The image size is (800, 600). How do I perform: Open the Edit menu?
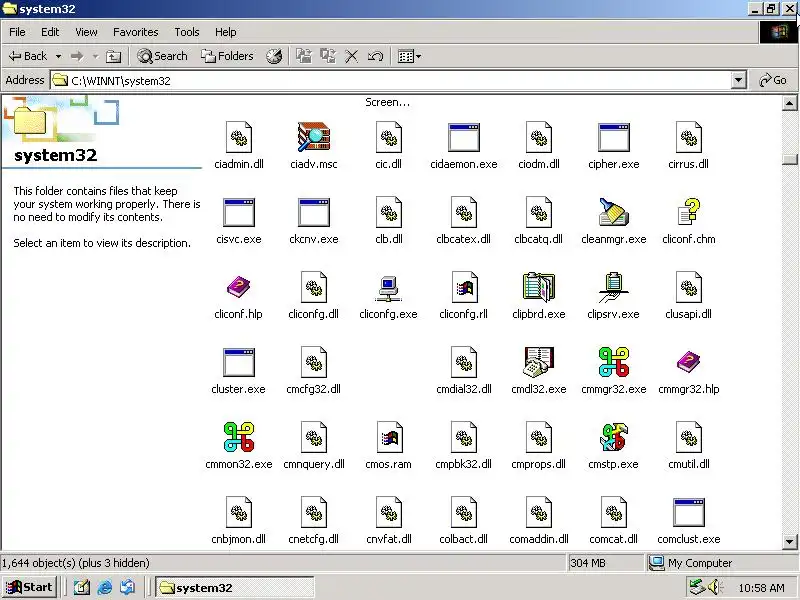tap(50, 32)
